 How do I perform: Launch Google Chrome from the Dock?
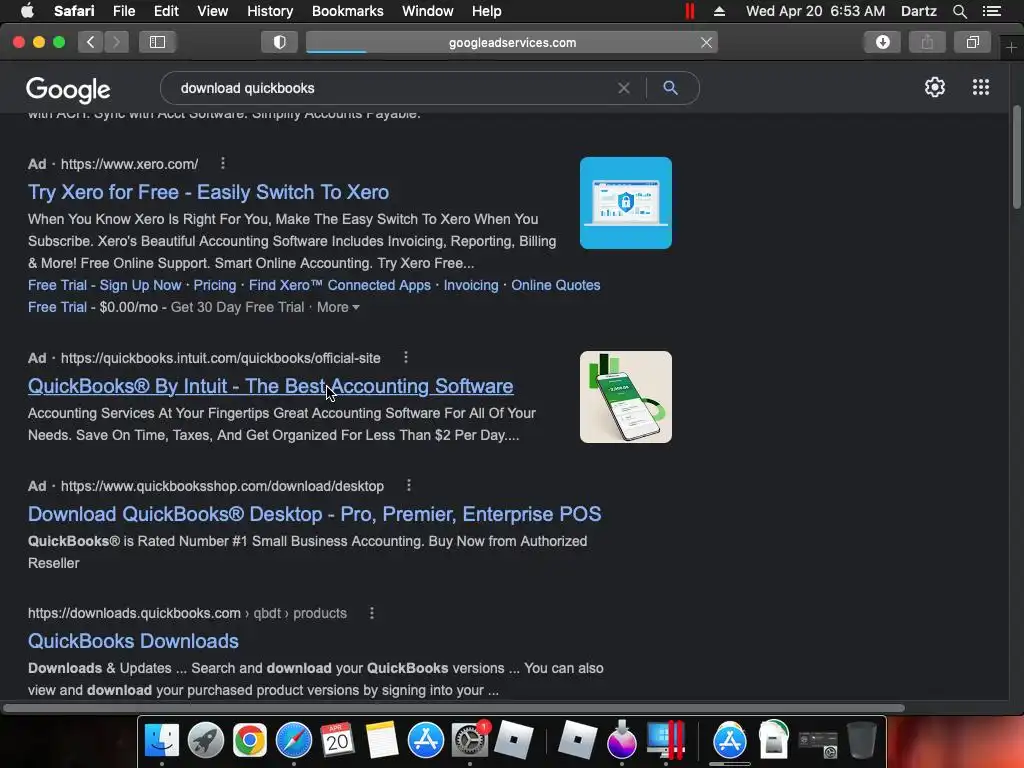pos(249,740)
